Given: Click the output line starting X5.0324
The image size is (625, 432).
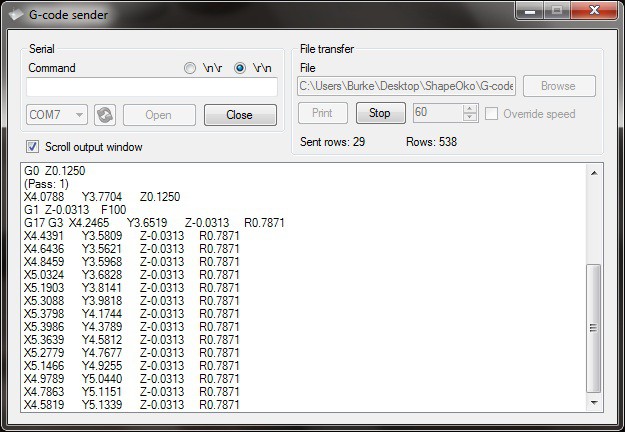Looking at the screenshot, I should pos(132,275).
